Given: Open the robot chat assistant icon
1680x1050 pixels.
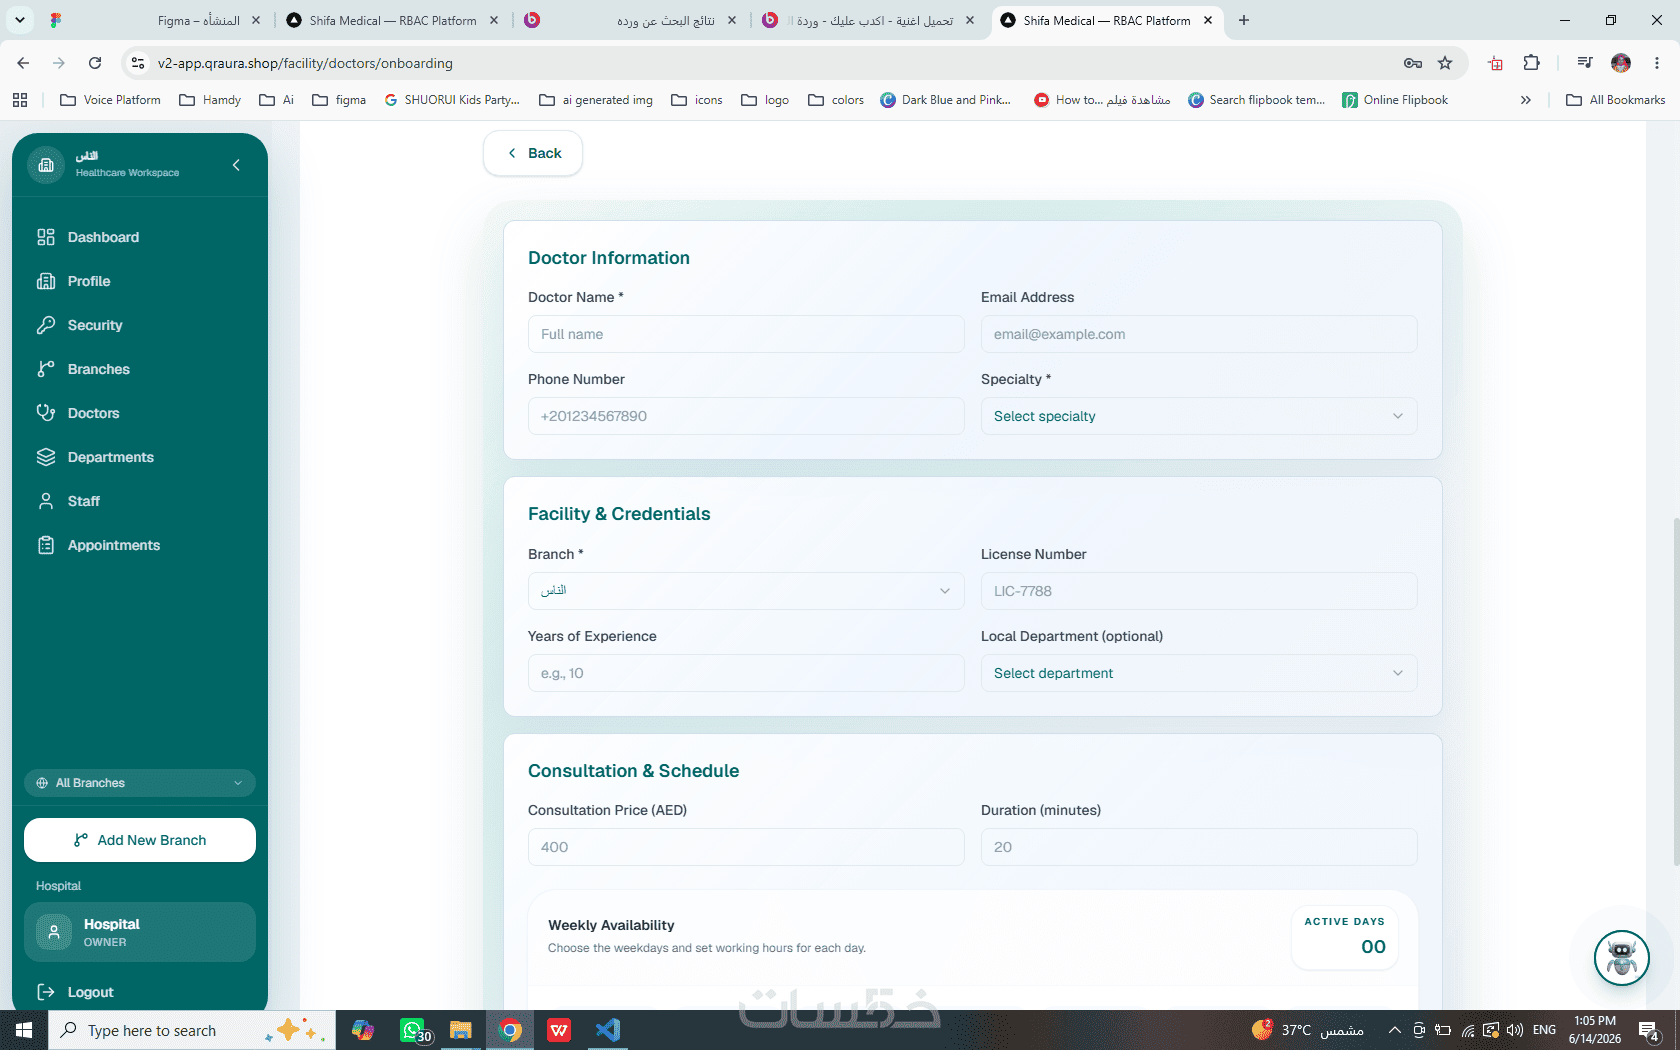Looking at the screenshot, I should [x=1621, y=958].
